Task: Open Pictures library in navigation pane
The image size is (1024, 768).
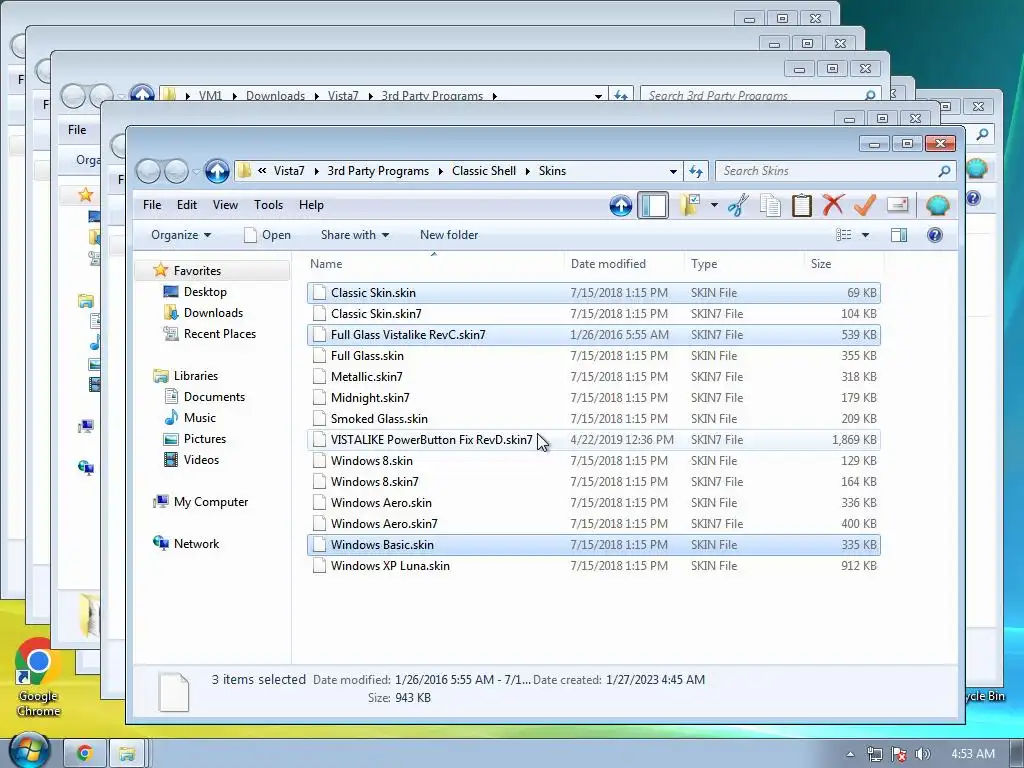Action: pyautogui.click(x=195, y=439)
